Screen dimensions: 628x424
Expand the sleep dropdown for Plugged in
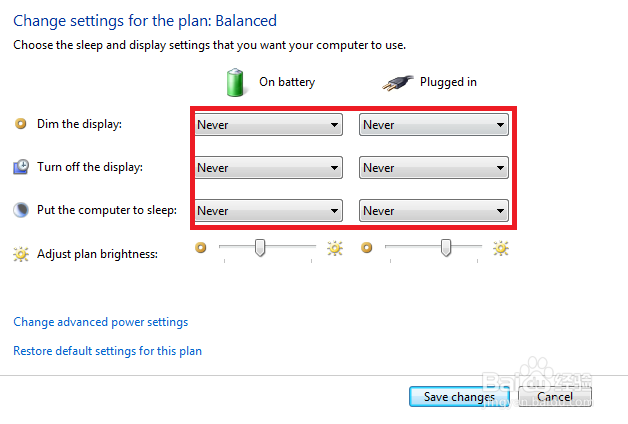(434, 211)
